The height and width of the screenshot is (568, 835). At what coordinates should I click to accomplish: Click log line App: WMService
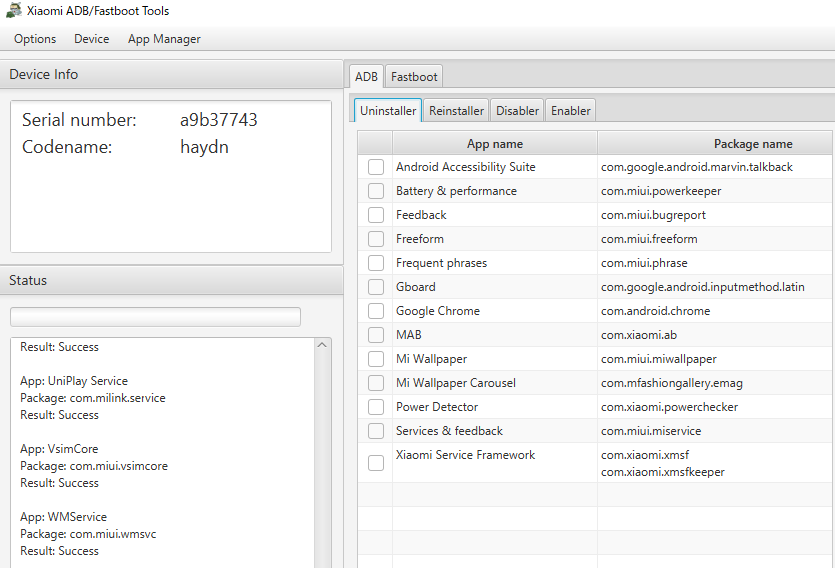(x=63, y=517)
